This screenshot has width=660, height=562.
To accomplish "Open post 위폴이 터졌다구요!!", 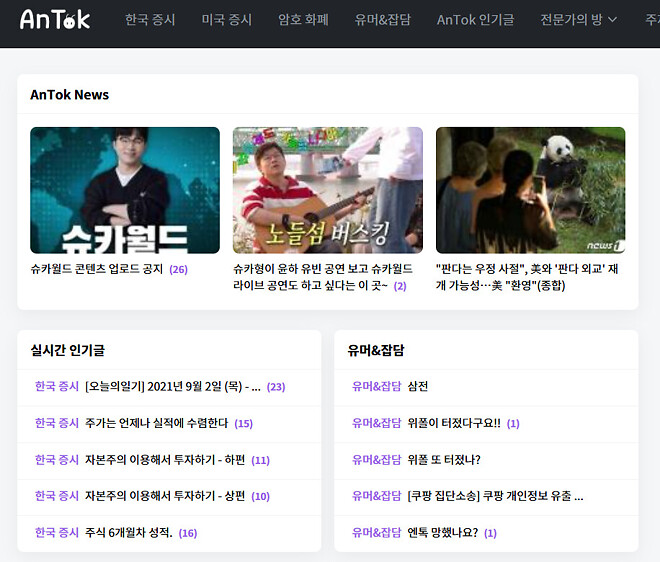I will (454, 423).
